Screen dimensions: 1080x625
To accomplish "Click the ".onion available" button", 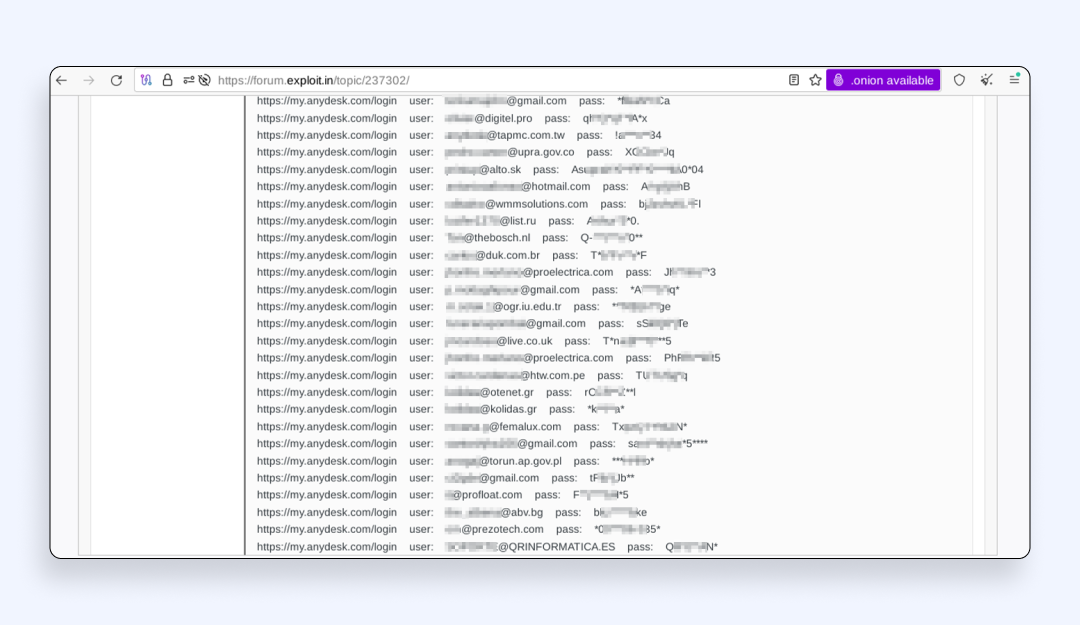I will (x=883, y=80).
